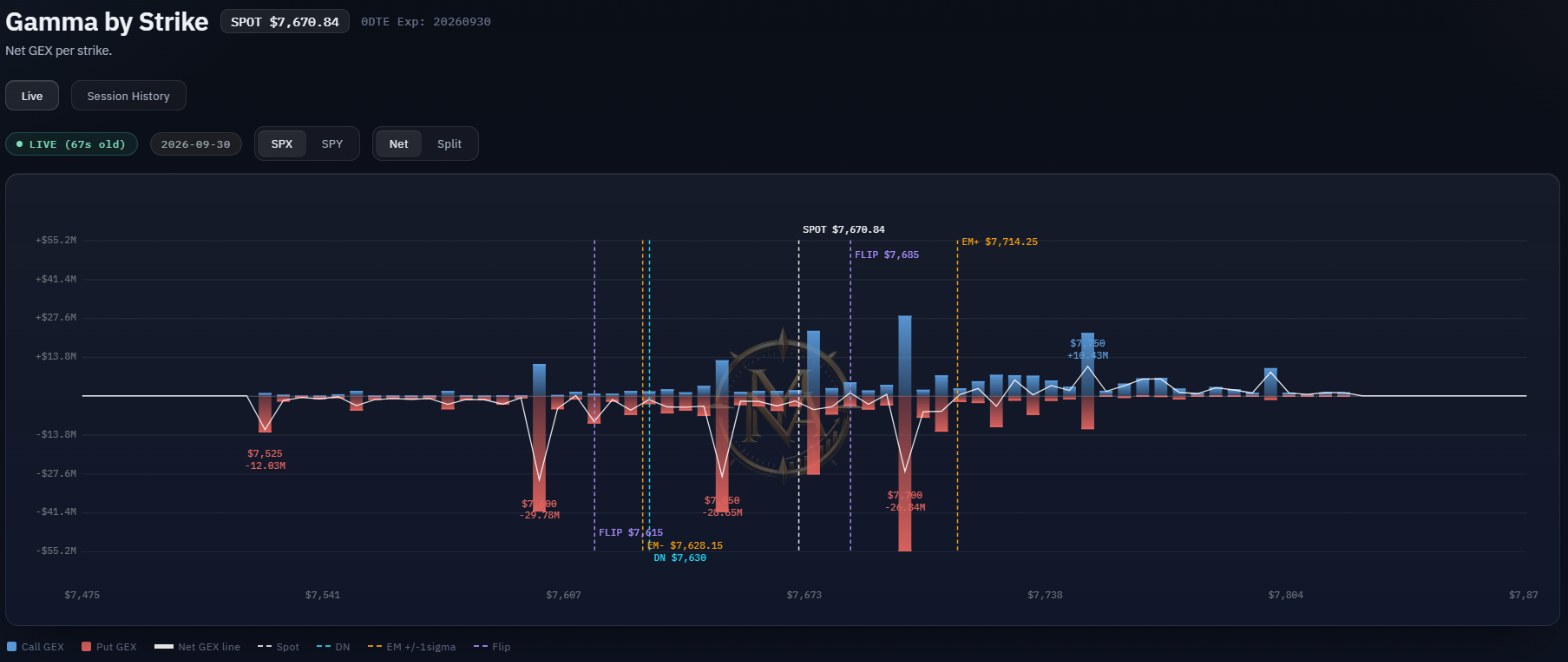1568x662 pixels.
Task: Click the -$13.8M y-axis label
Action: (56, 435)
